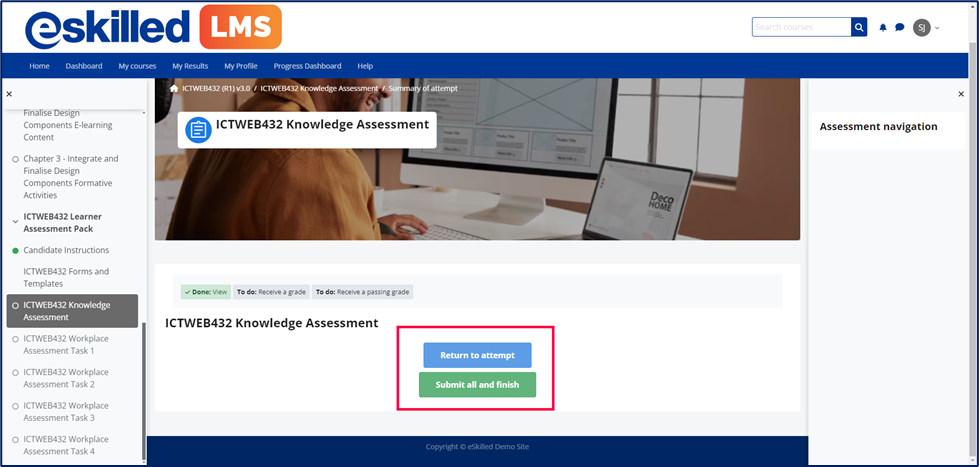
Task: Toggle Candidate Instructions green completion dot
Action: point(15,250)
